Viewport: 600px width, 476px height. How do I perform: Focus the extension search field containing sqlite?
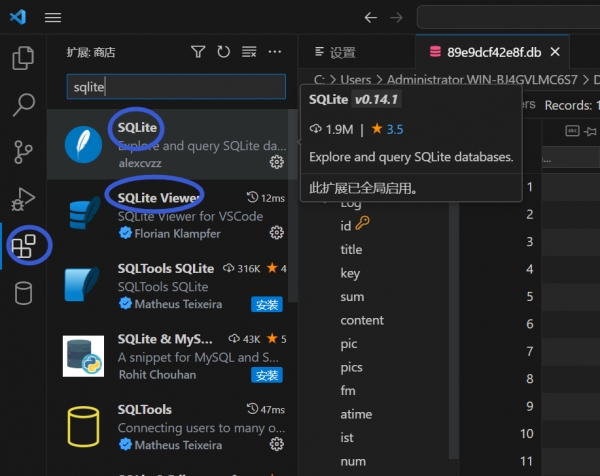176,87
